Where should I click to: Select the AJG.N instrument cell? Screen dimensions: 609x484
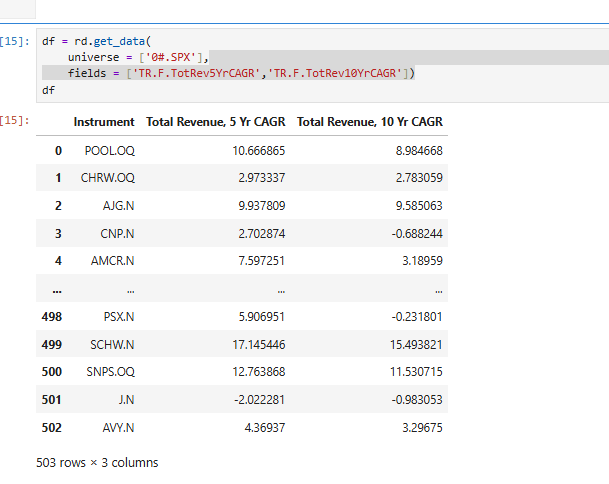tap(118, 205)
